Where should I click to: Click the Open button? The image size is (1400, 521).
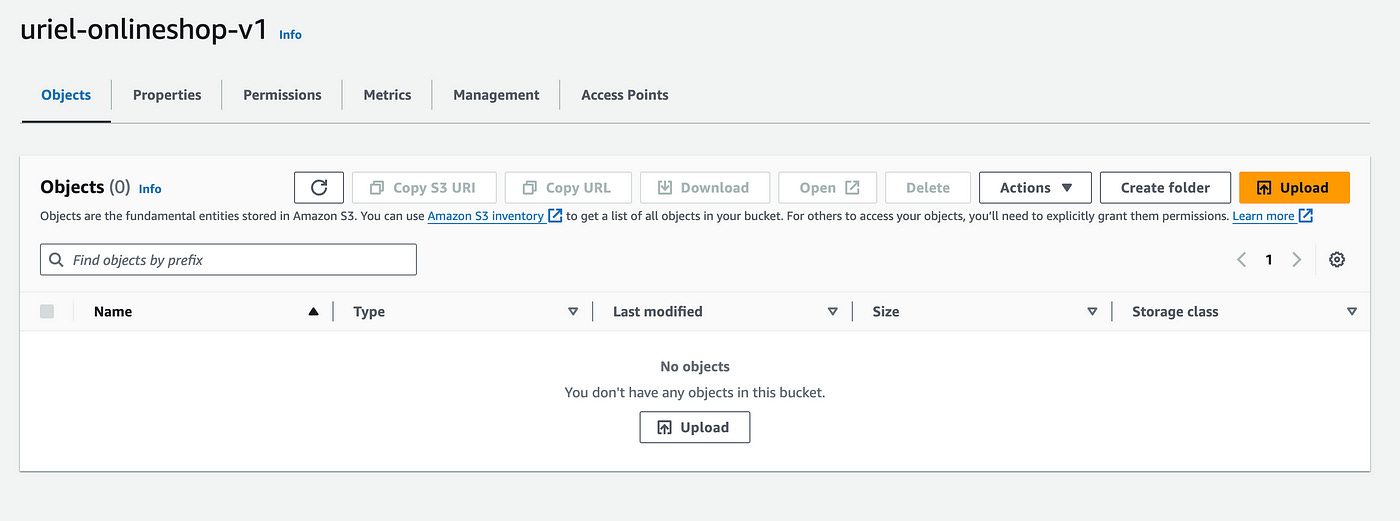(828, 187)
